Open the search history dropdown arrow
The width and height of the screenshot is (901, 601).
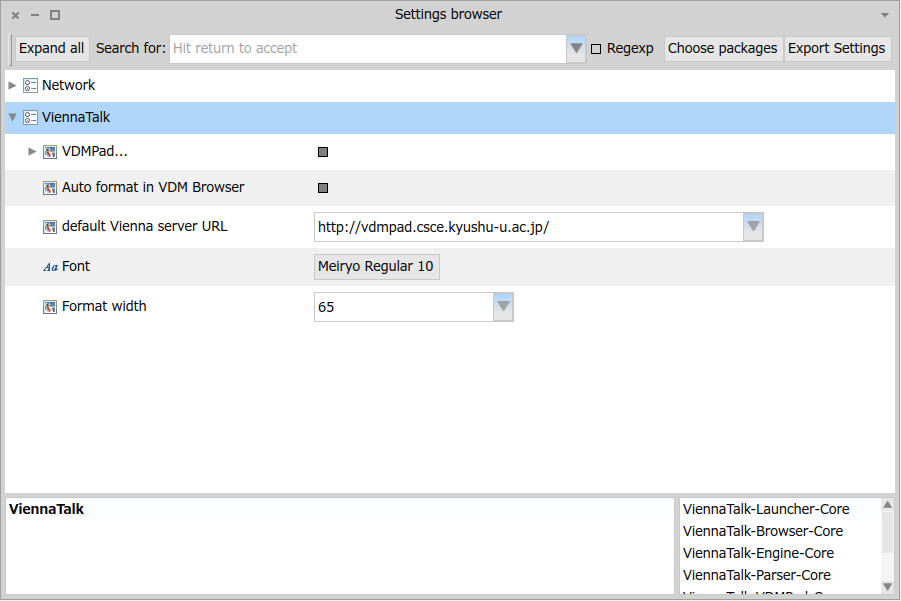pyautogui.click(x=576, y=49)
